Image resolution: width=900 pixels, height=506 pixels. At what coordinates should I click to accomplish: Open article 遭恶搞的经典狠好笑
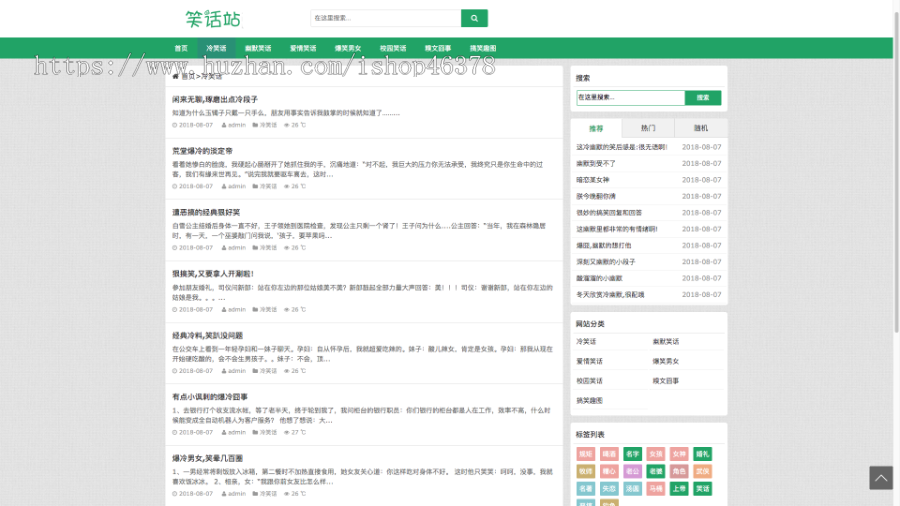(x=206, y=212)
